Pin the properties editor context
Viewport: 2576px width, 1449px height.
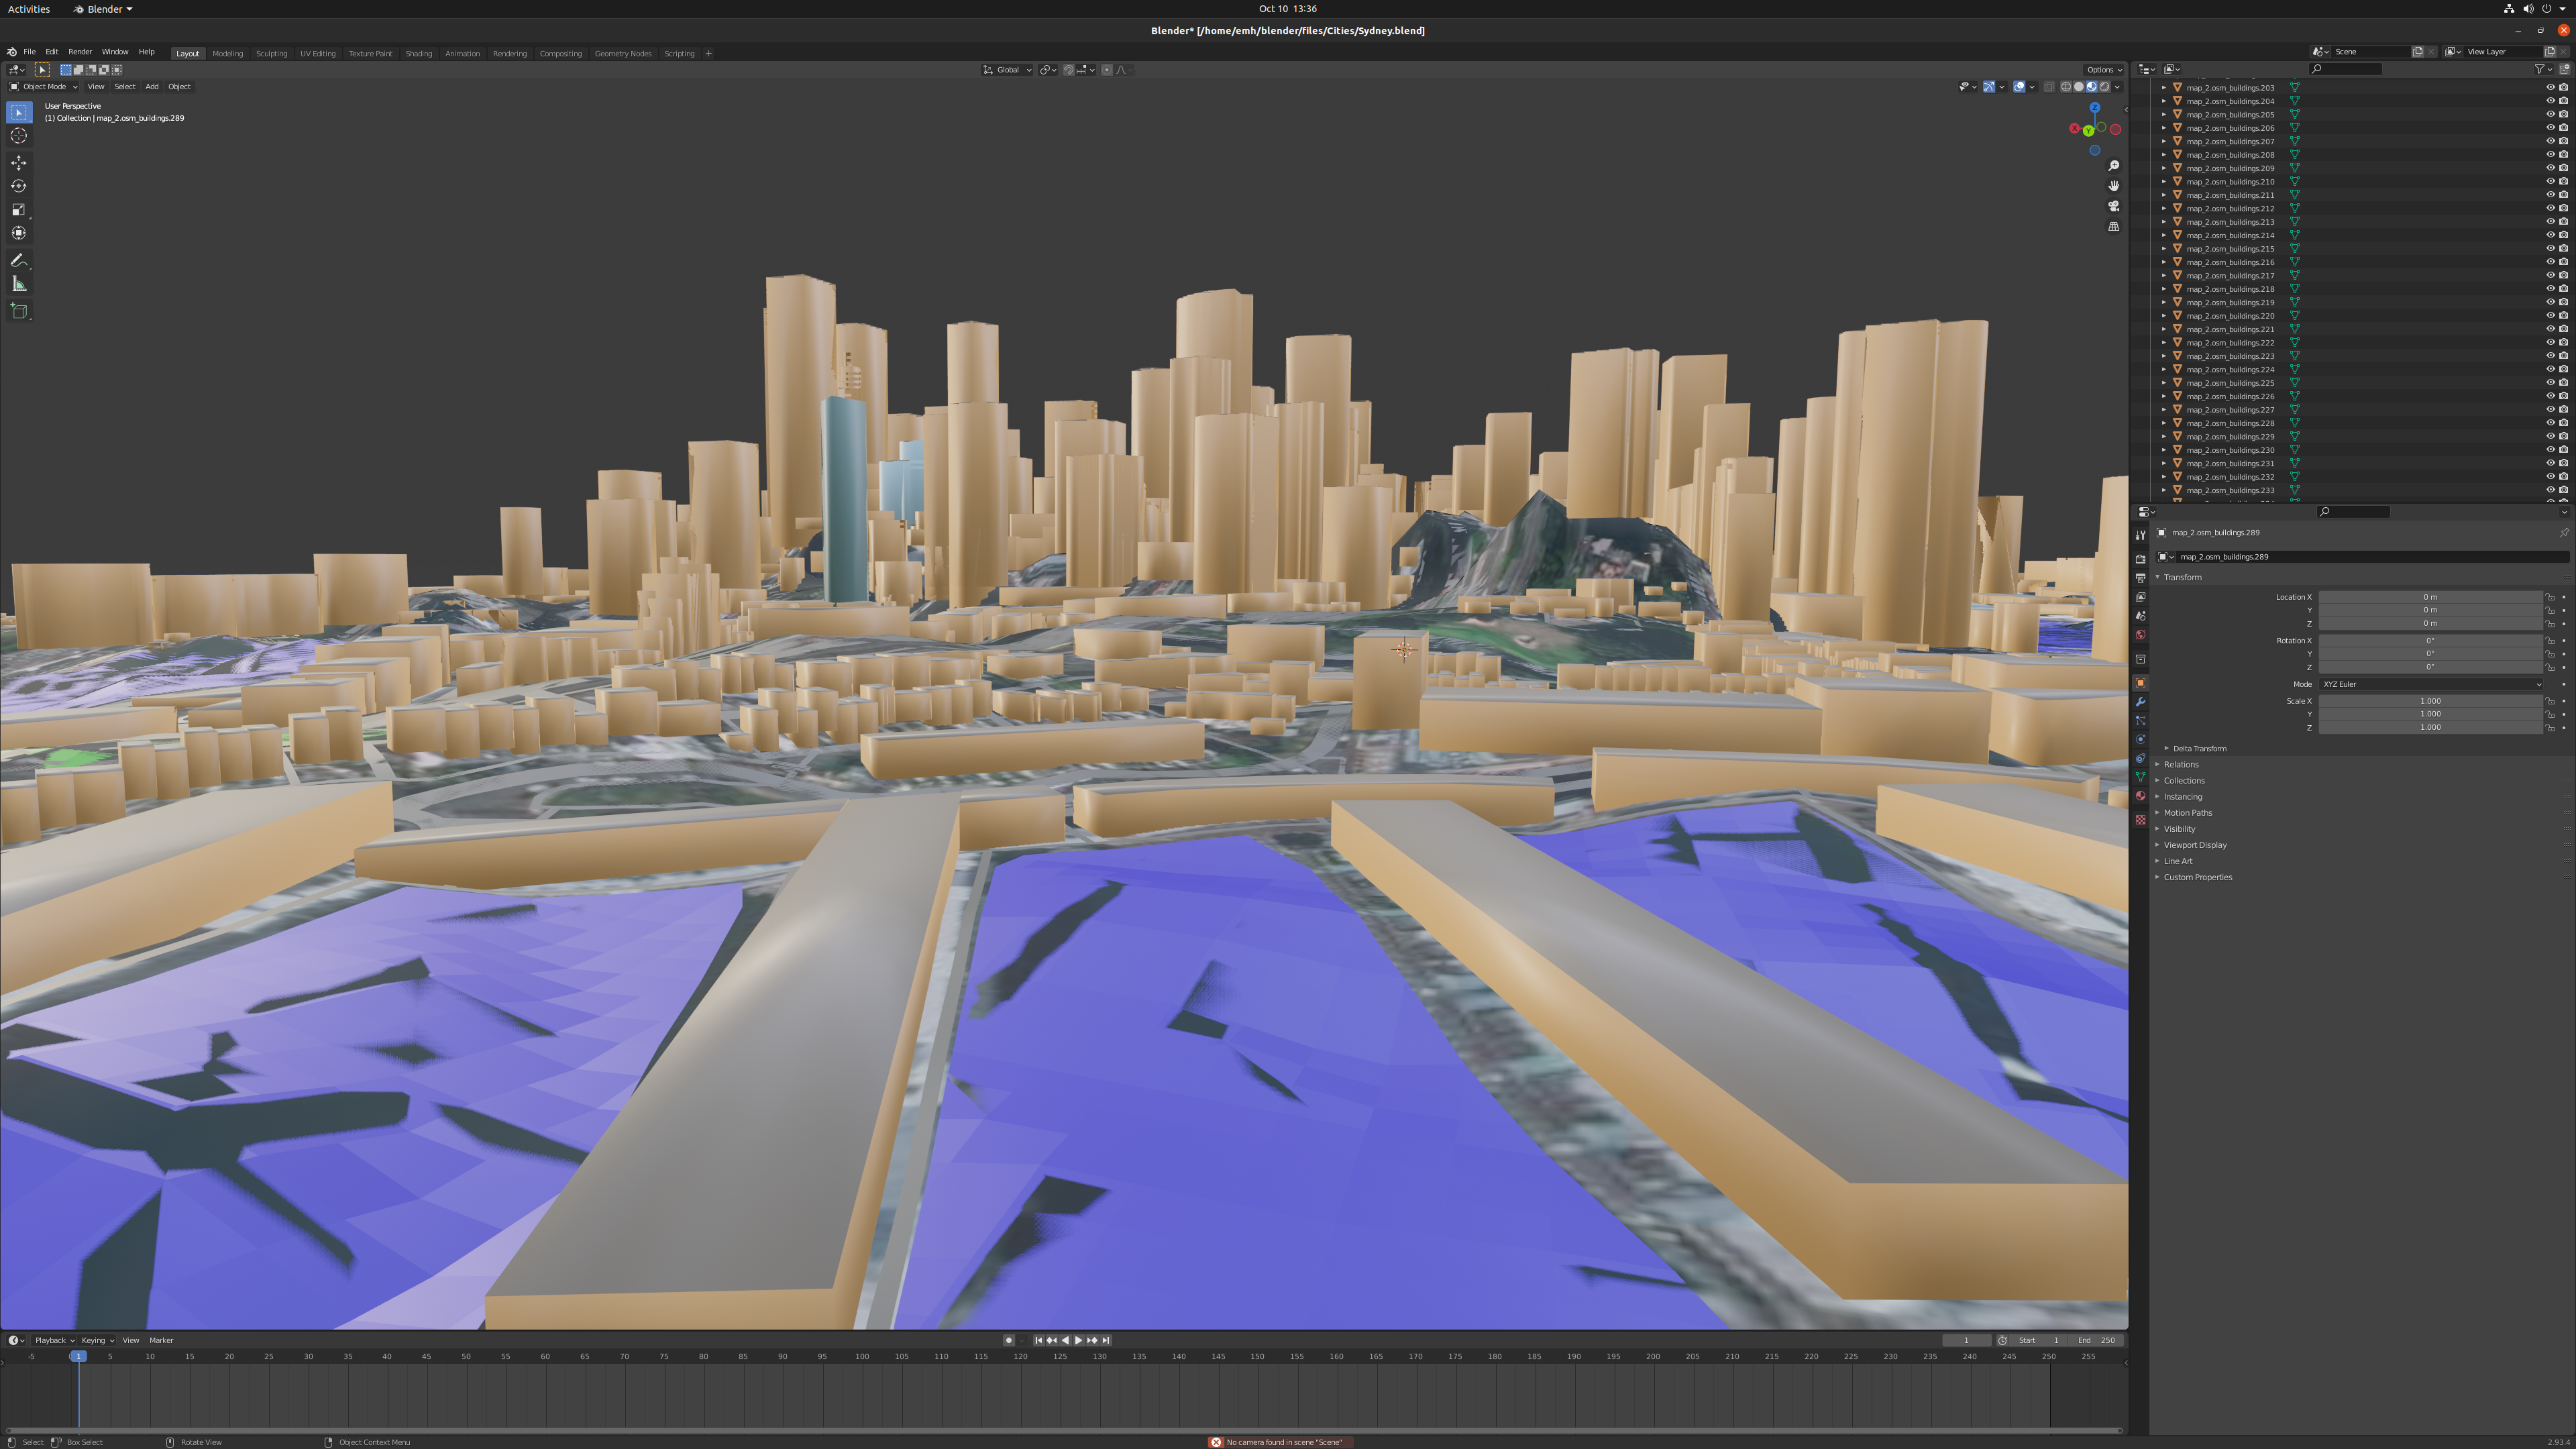point(2564,533)
